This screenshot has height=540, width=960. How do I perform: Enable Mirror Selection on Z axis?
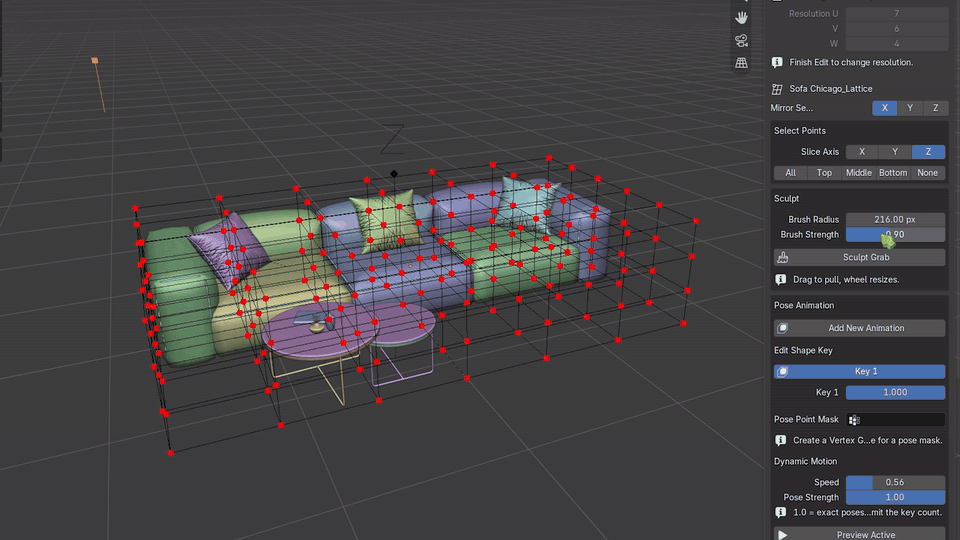[936, 108]
